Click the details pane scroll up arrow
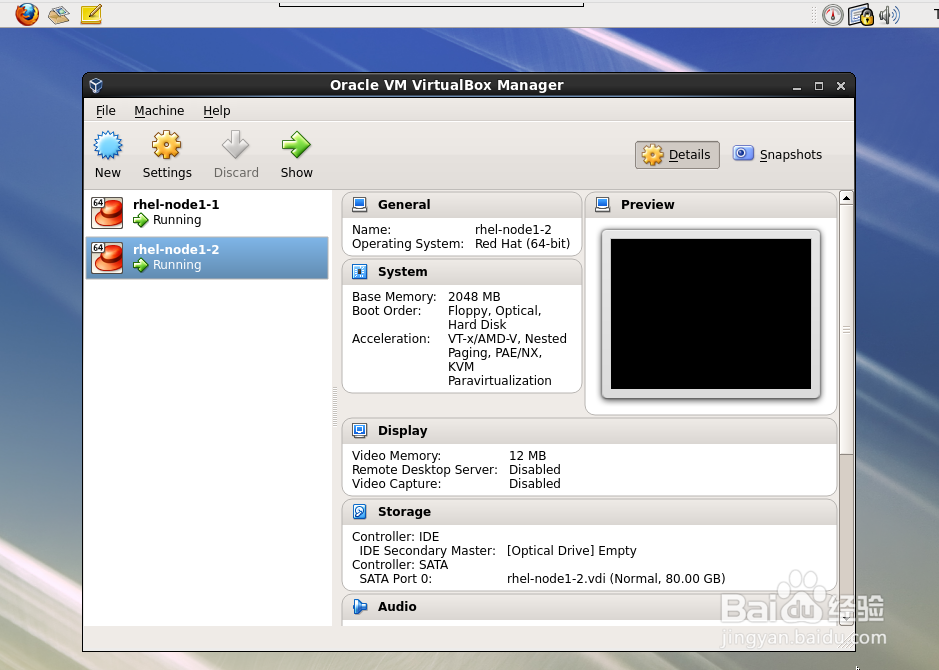 tap(846, 198)
